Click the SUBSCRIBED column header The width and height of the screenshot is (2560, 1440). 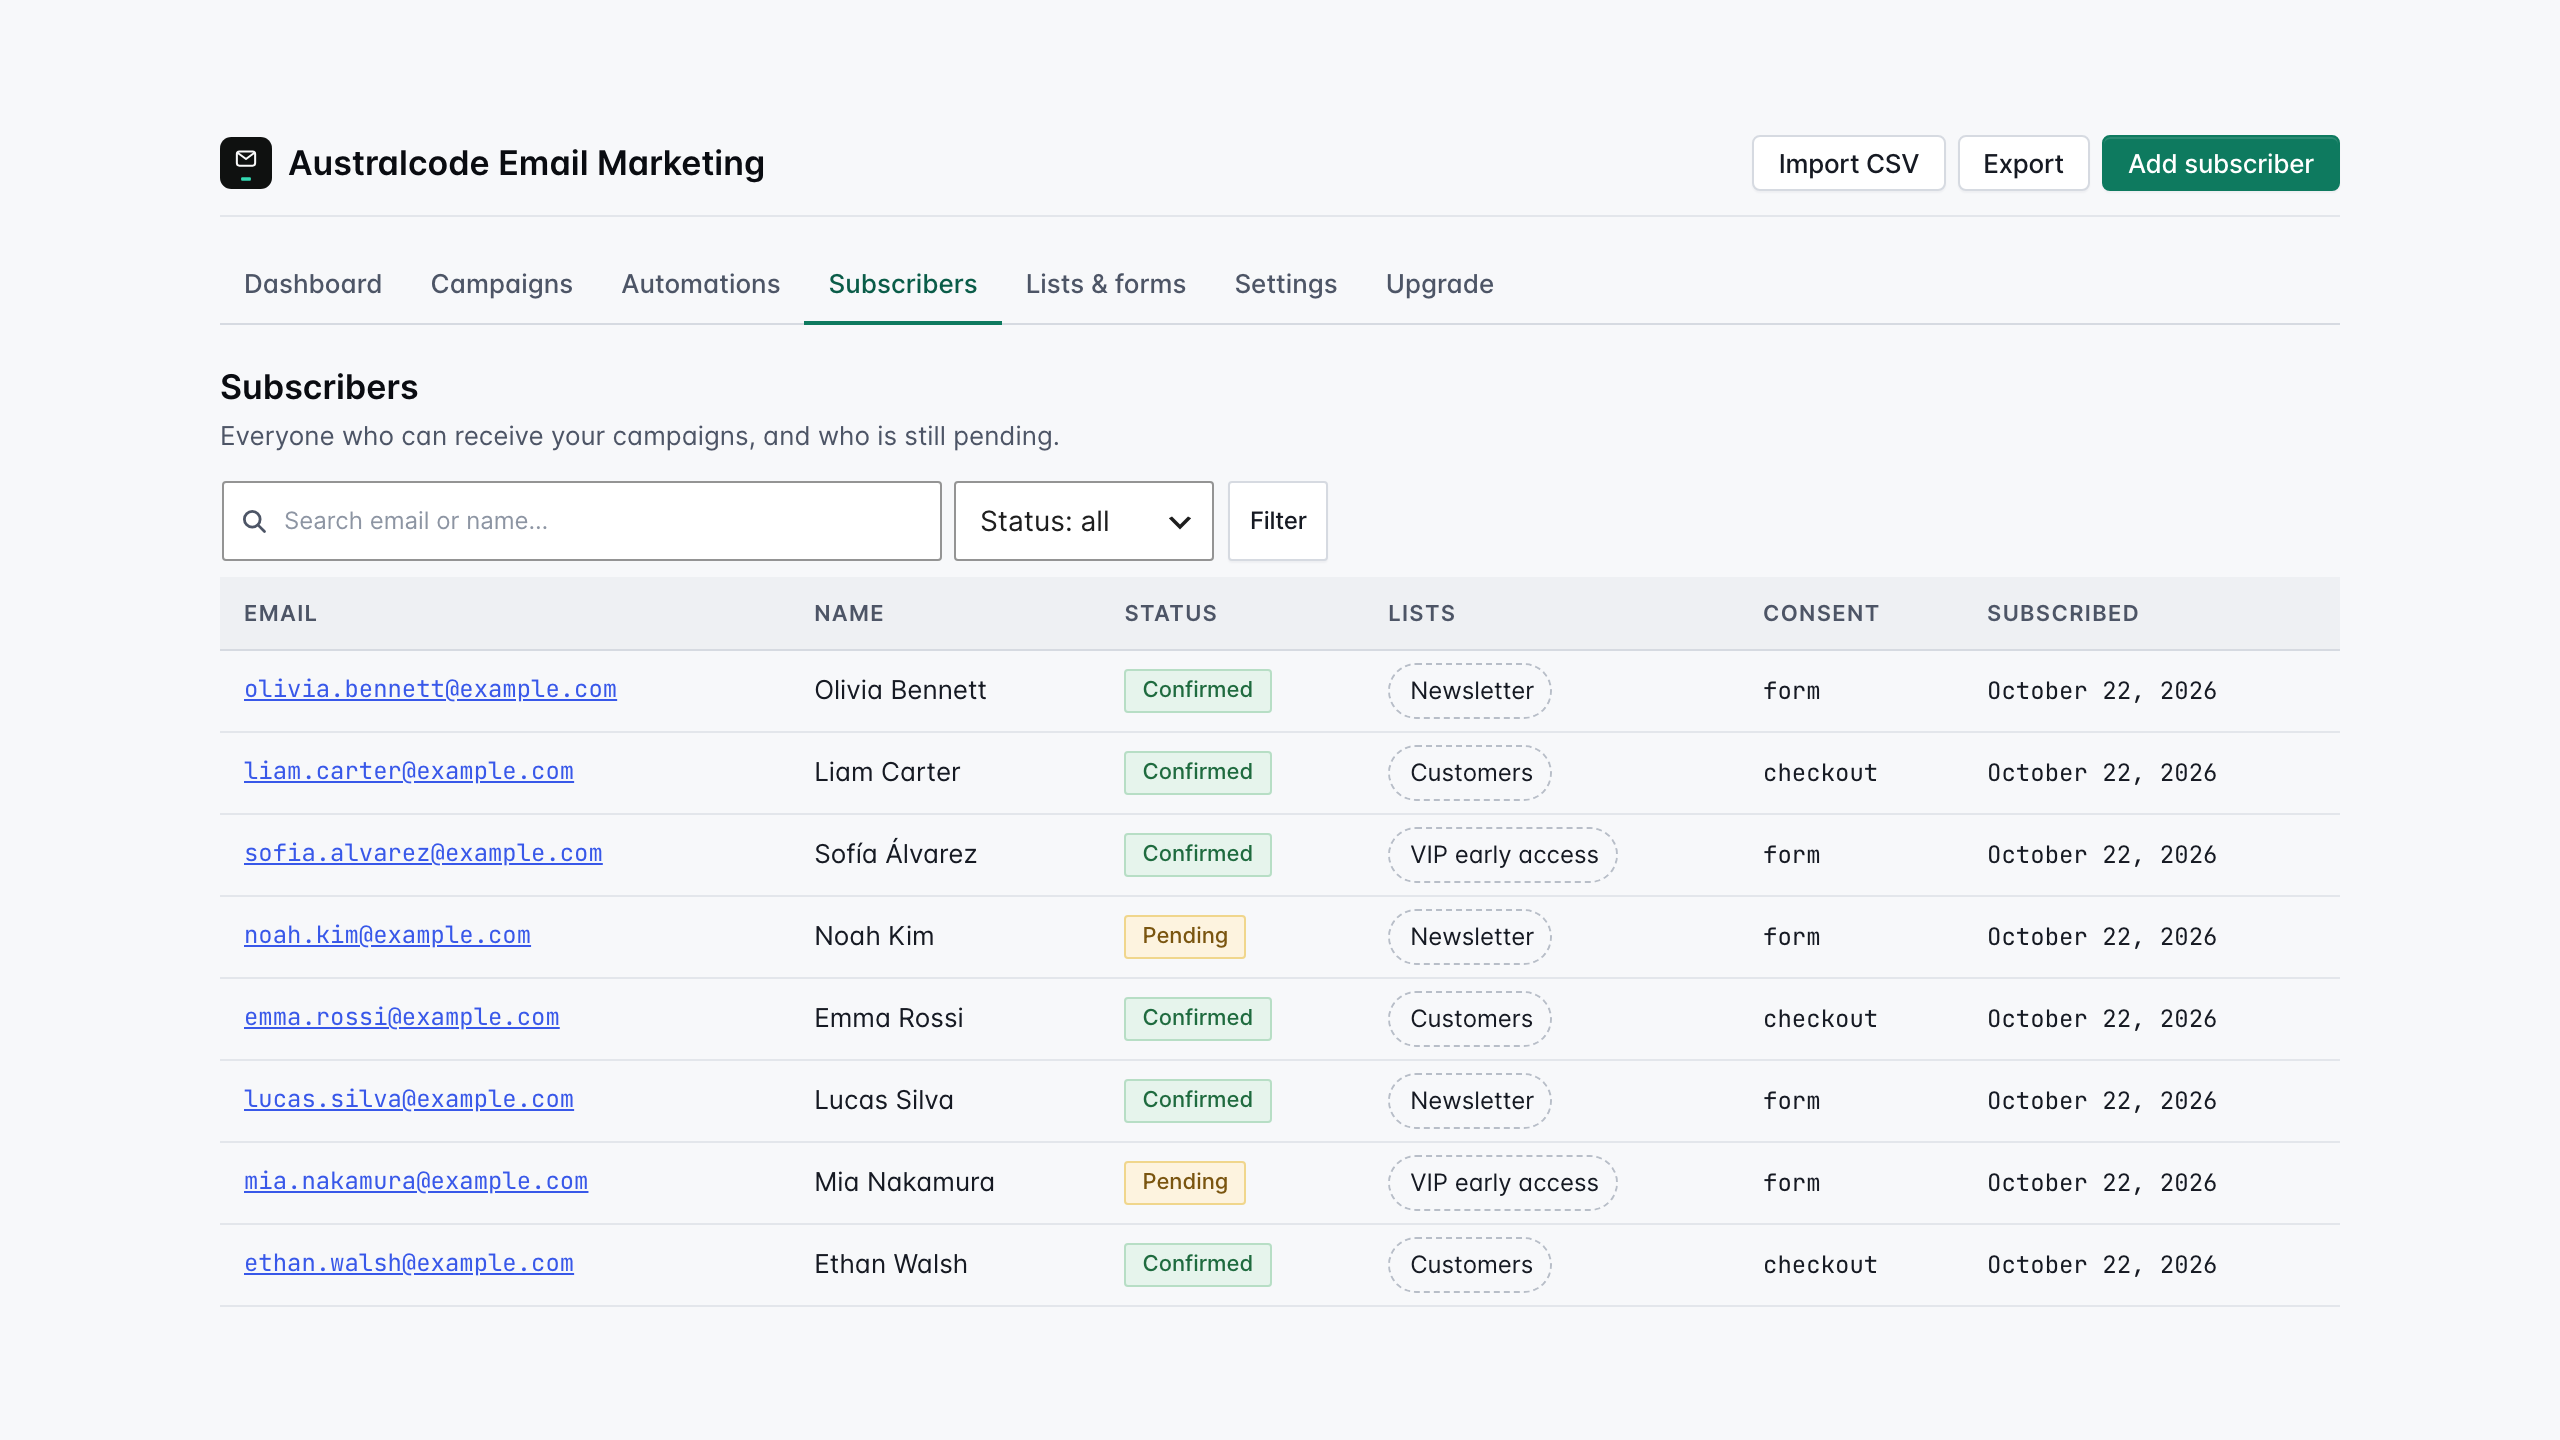click(x=2063, y=614)
